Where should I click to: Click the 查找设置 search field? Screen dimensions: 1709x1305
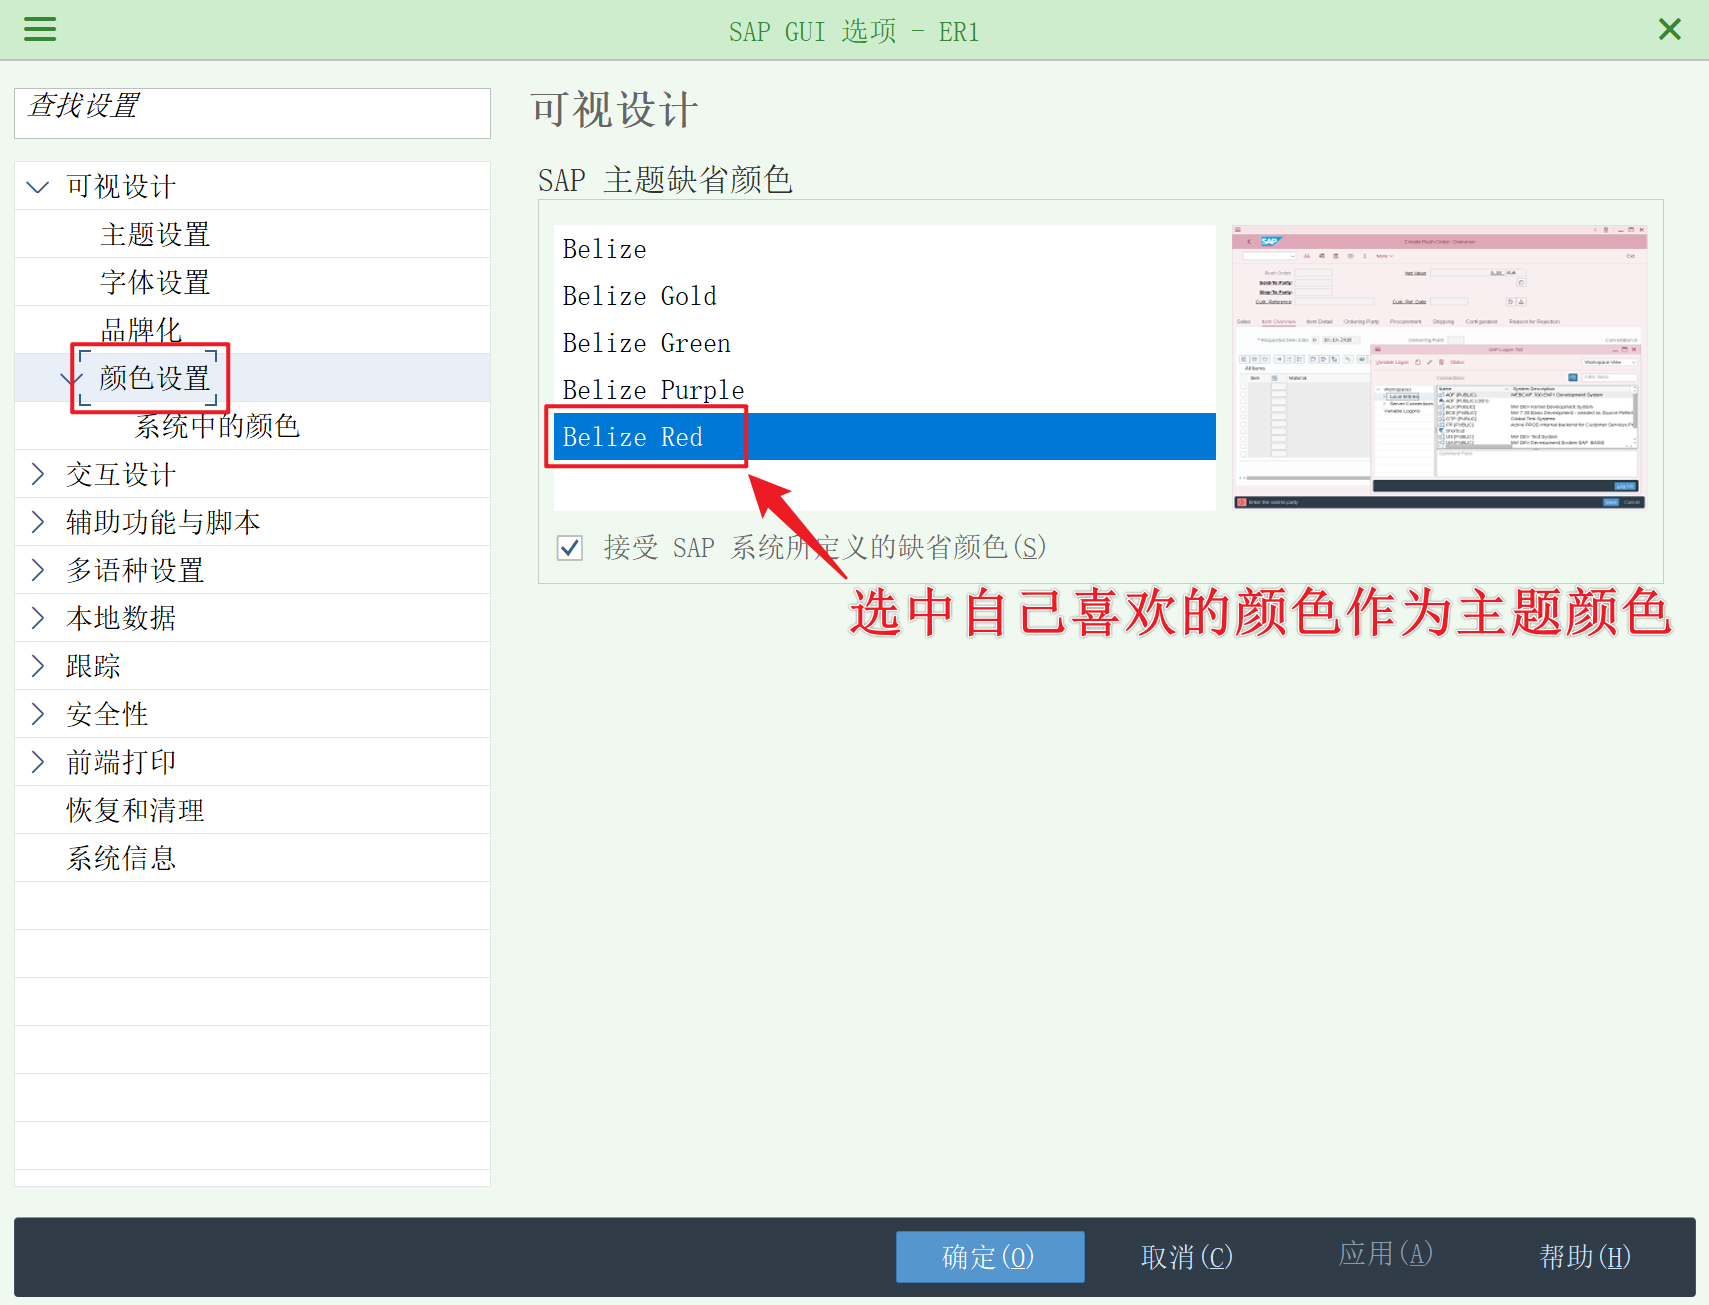pos(252,113)
